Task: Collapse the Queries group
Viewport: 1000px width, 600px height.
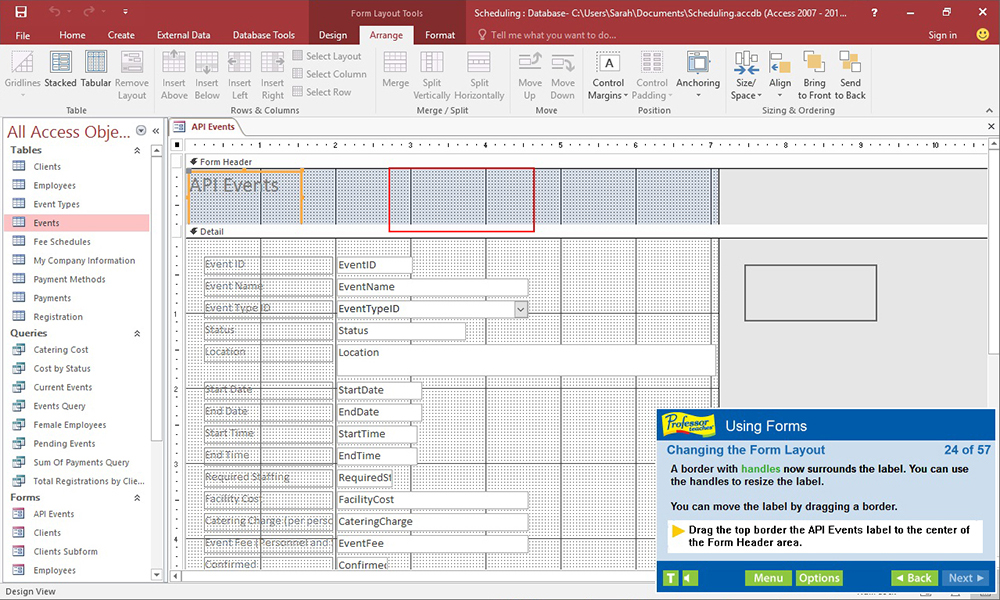Action: (137, 333)
